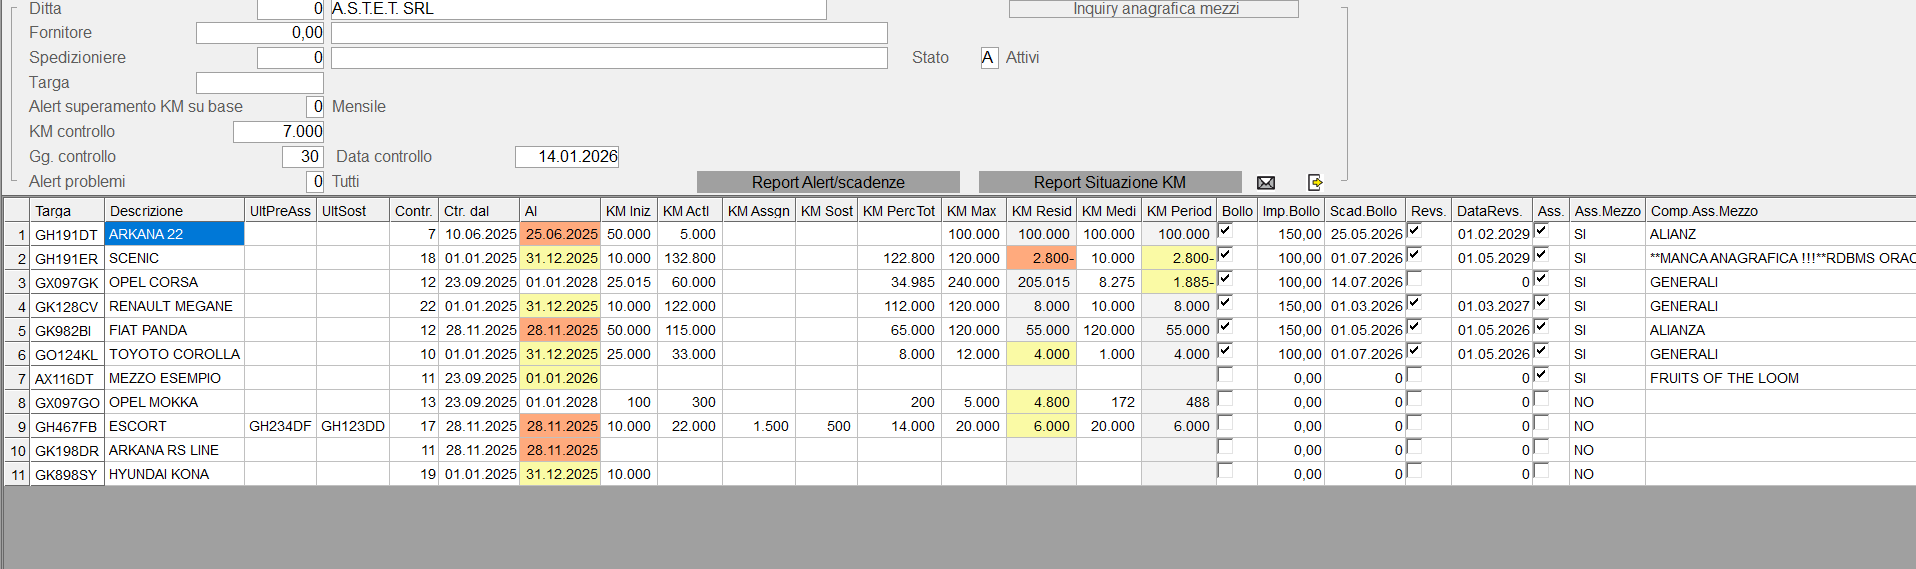Focus the Data controllo date field
1916x569 pixels.
point(567,157)
